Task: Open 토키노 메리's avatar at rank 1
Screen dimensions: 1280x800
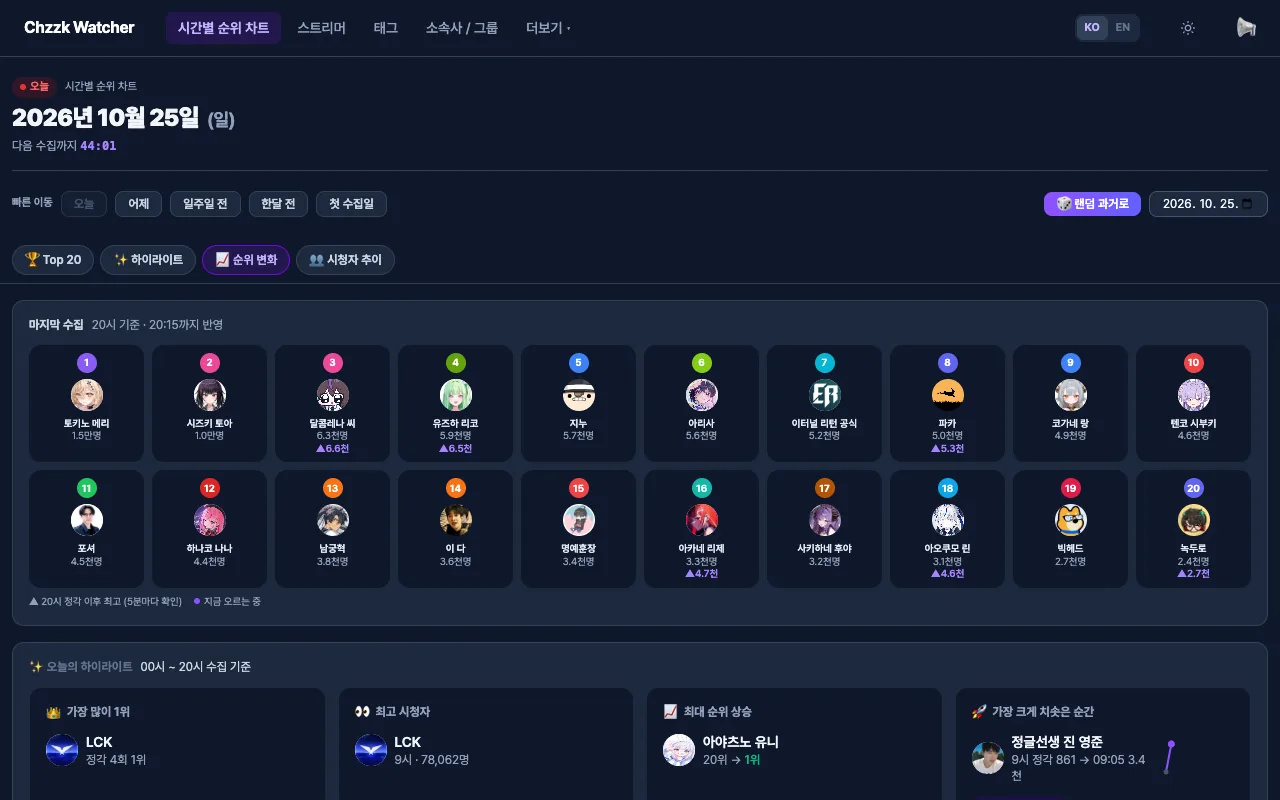Action: point(87,395)
